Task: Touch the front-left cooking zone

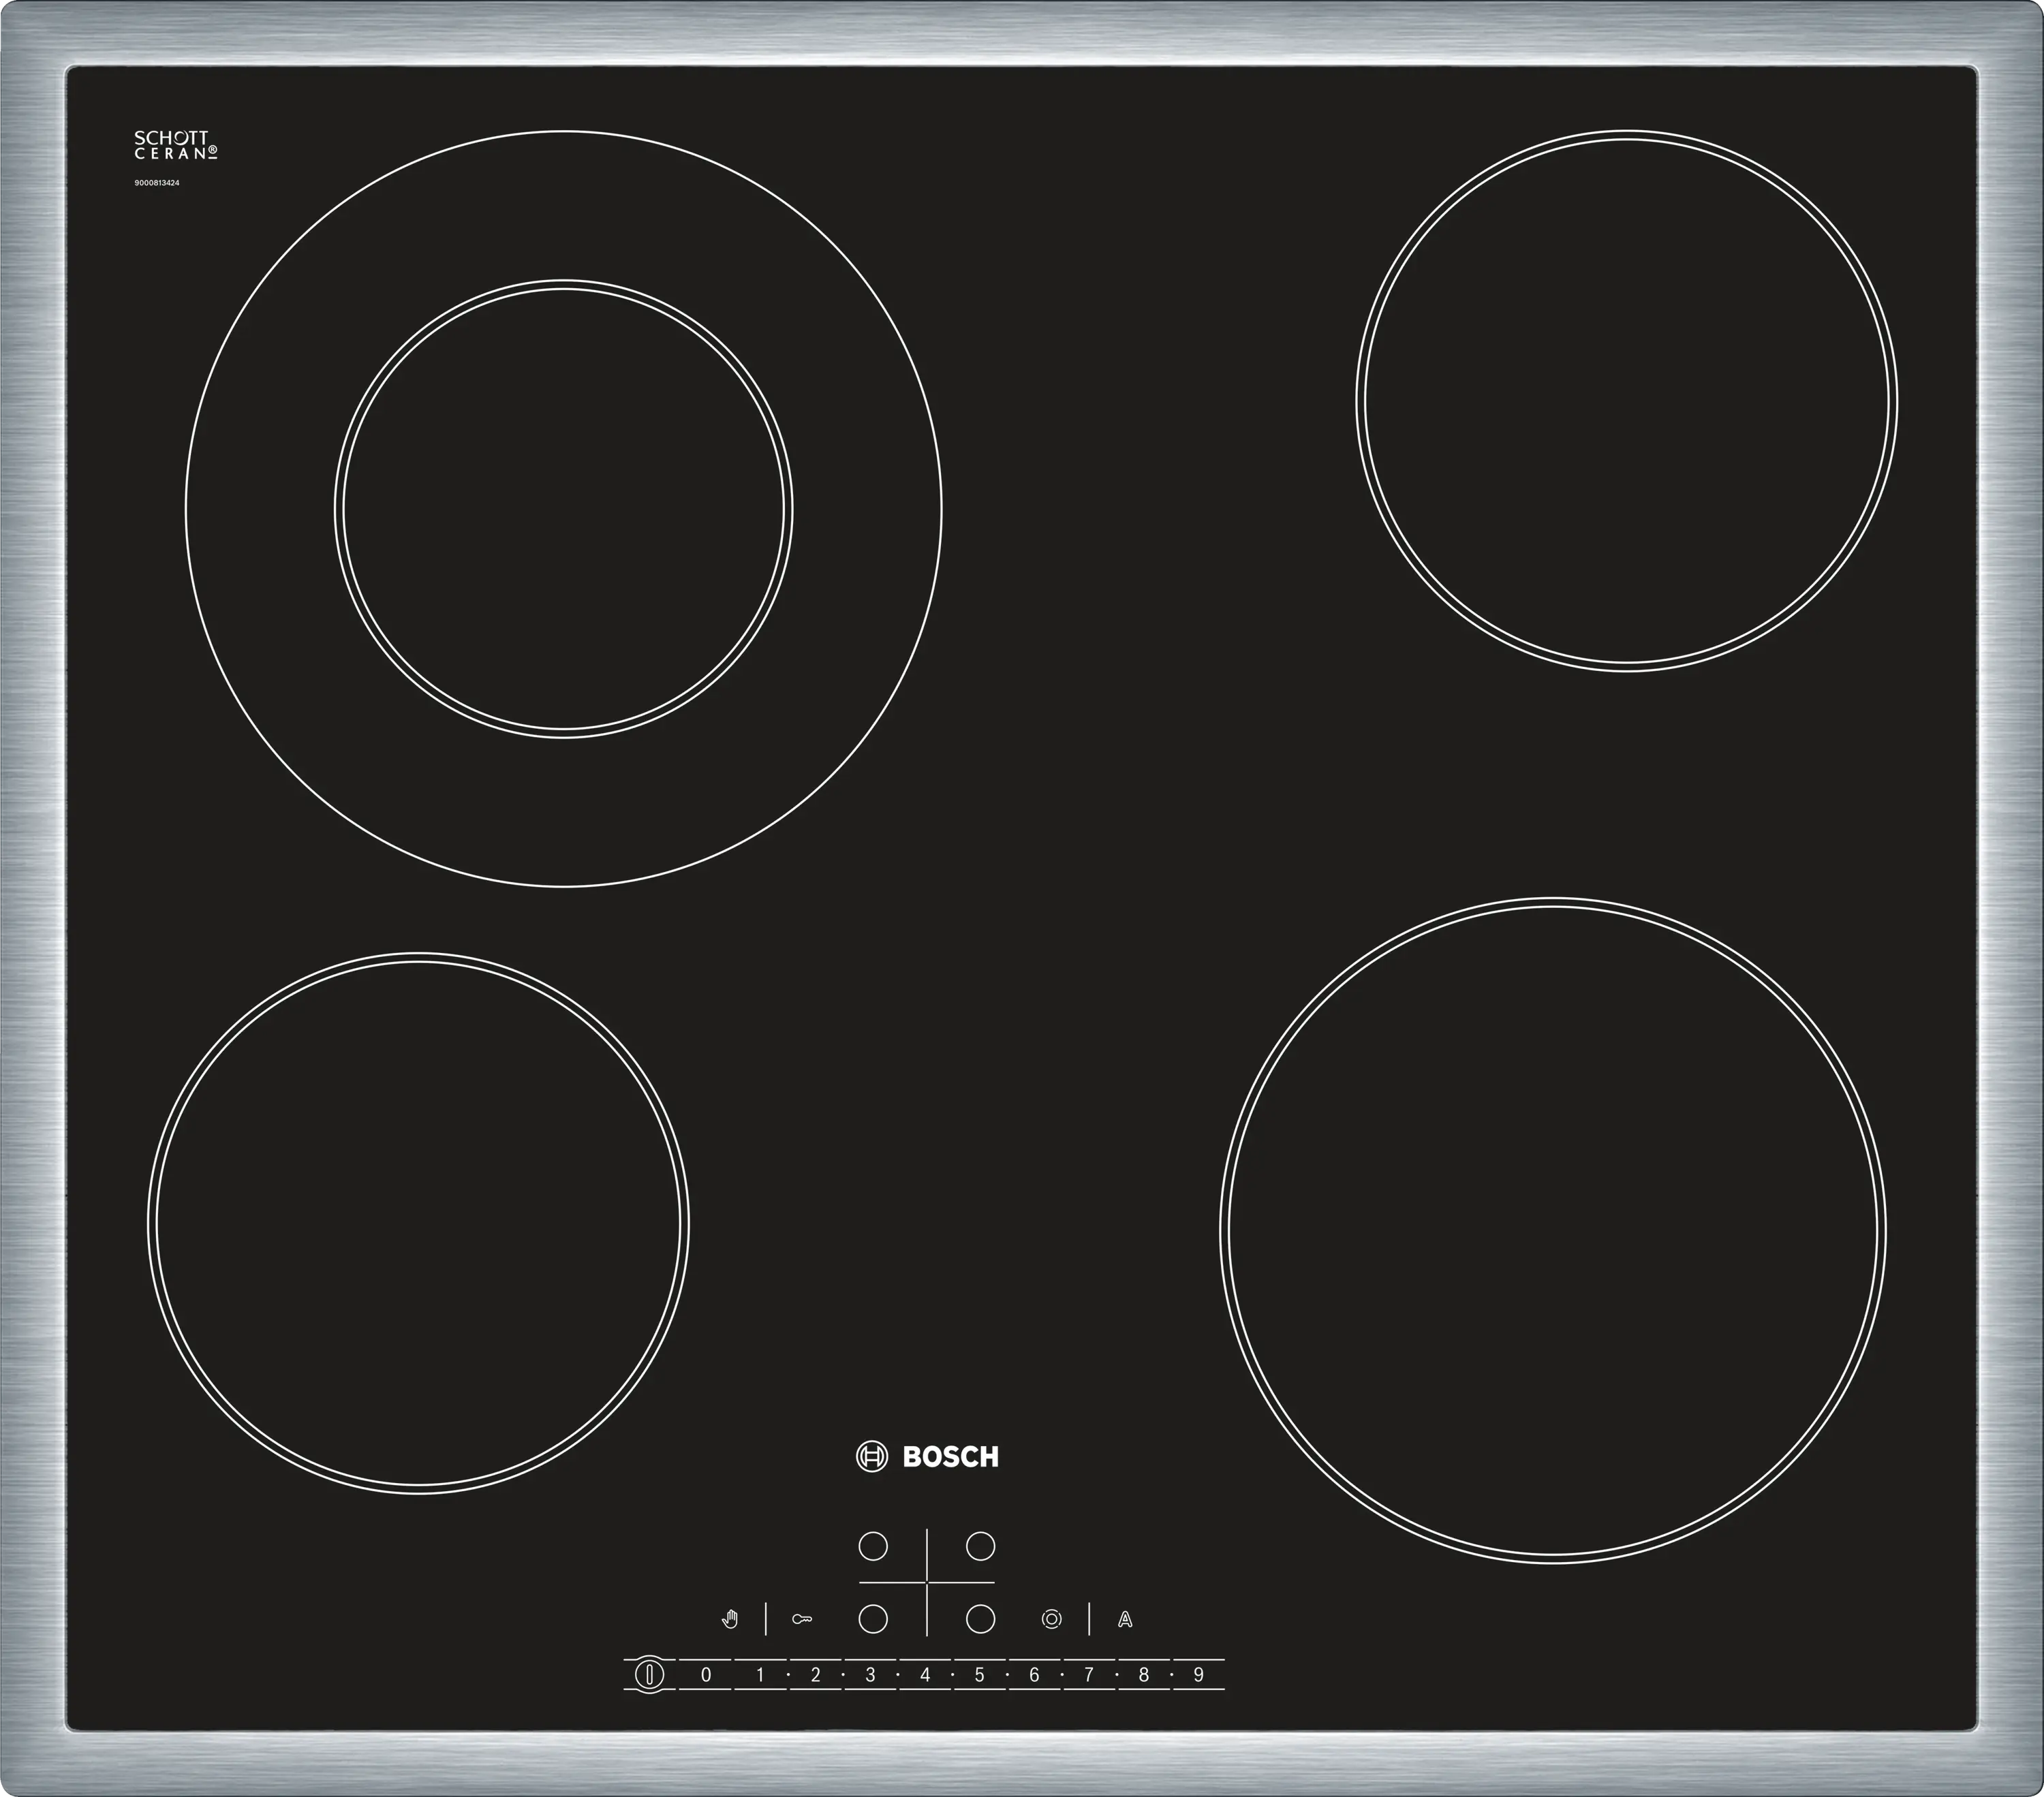Action: click(418, 1223)
